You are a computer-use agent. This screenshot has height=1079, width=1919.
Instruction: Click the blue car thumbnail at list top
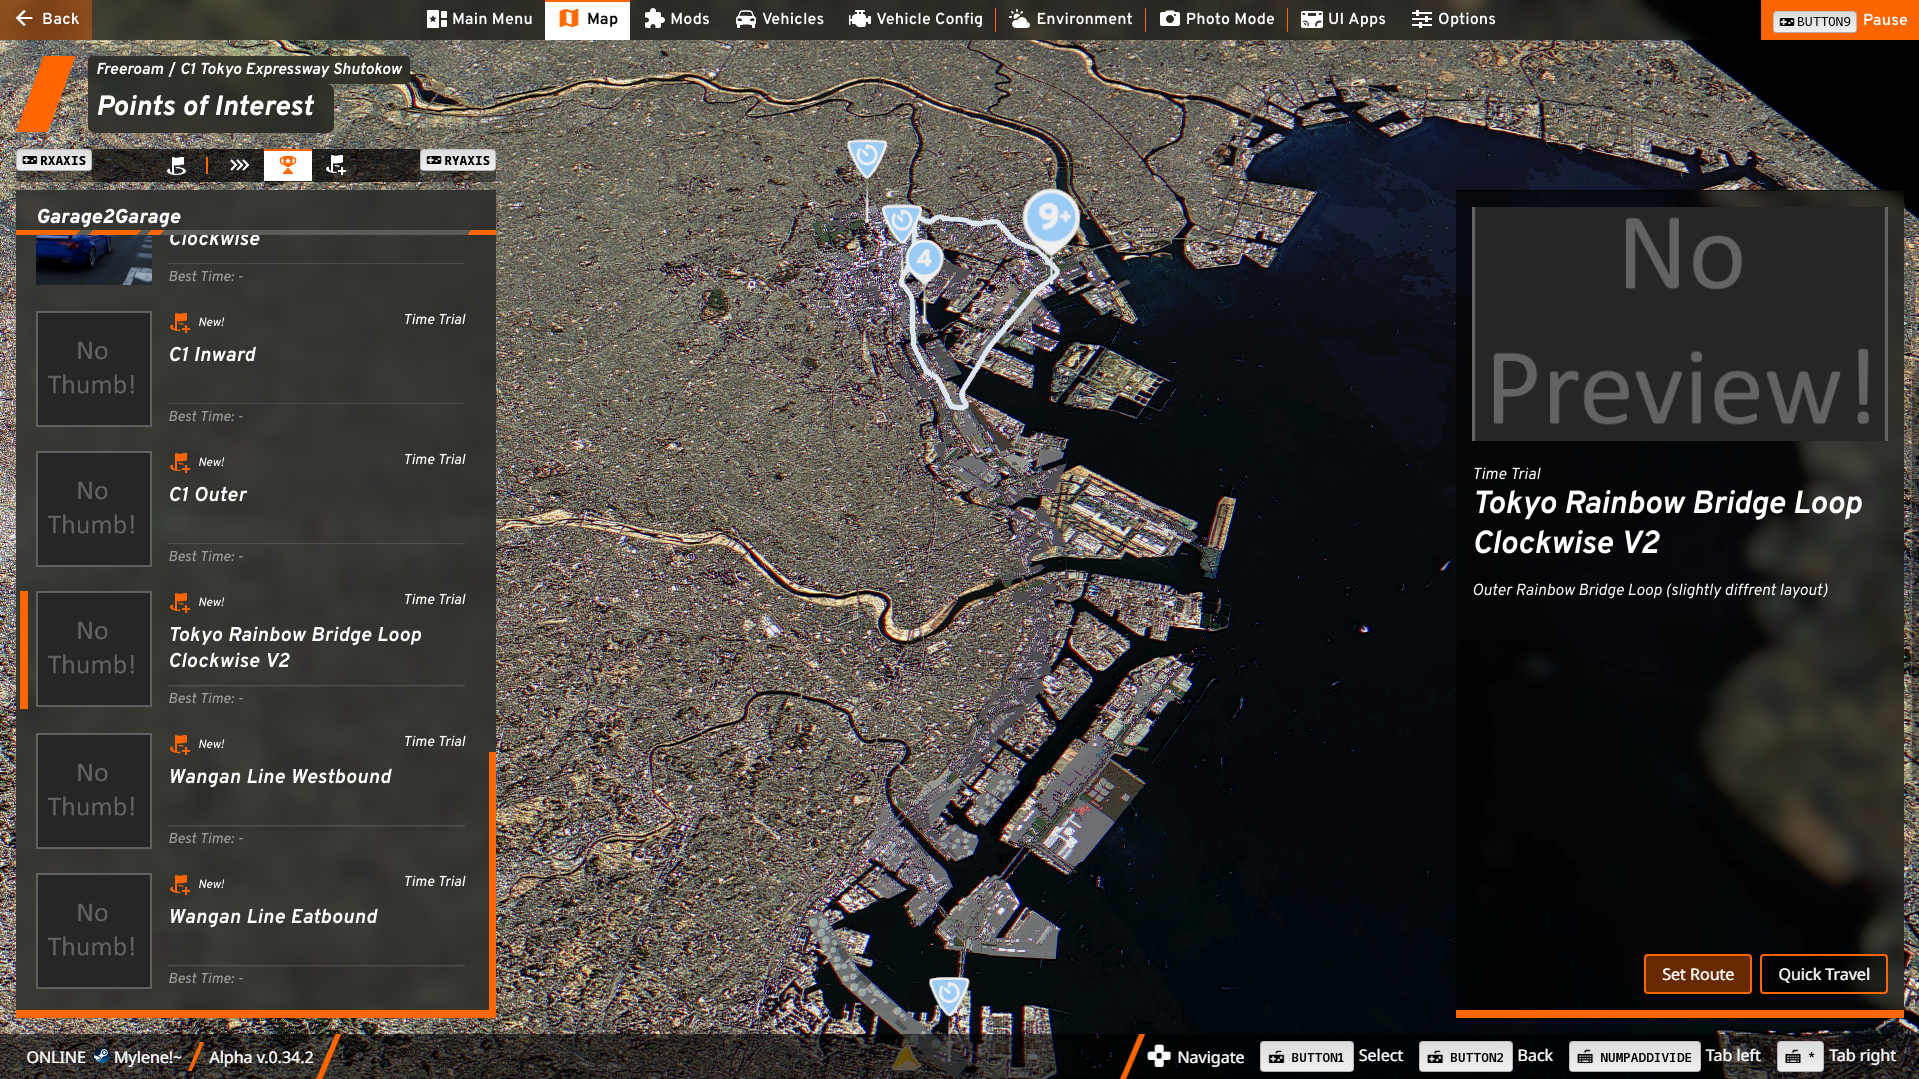coord(94,260)
